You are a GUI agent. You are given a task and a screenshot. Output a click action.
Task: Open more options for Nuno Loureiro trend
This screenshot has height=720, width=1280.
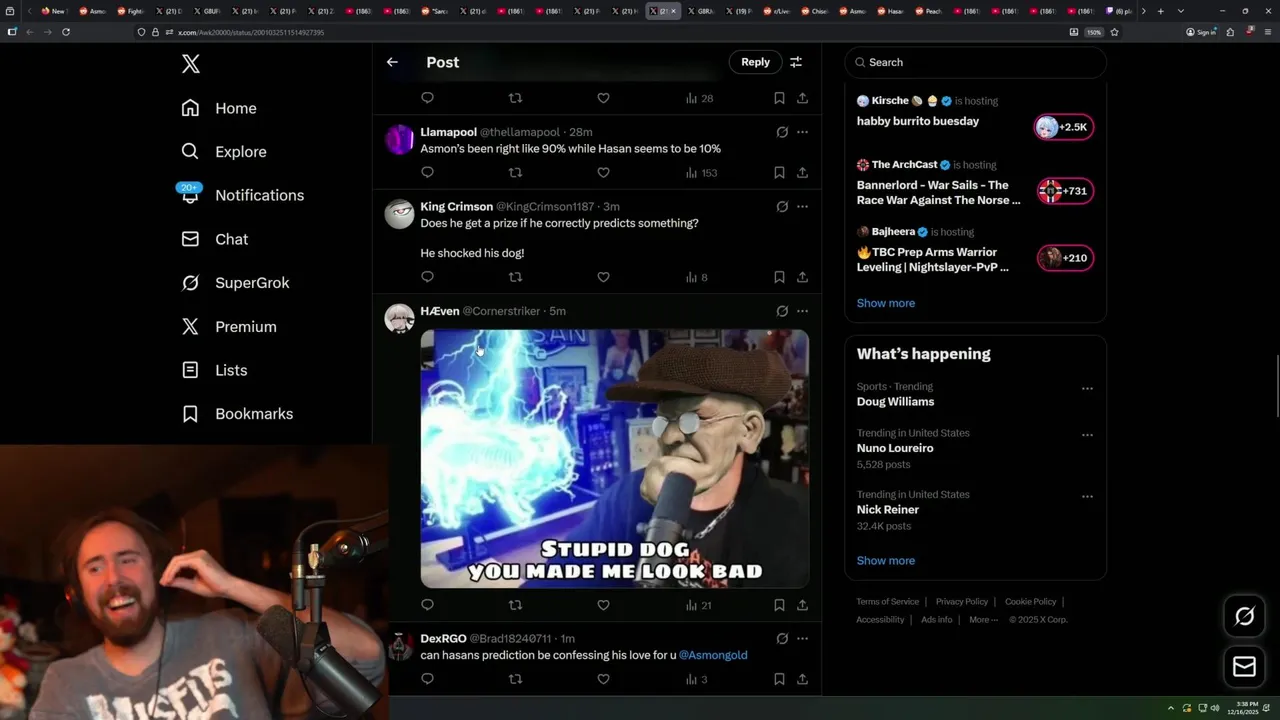(x=1087, y=436)
